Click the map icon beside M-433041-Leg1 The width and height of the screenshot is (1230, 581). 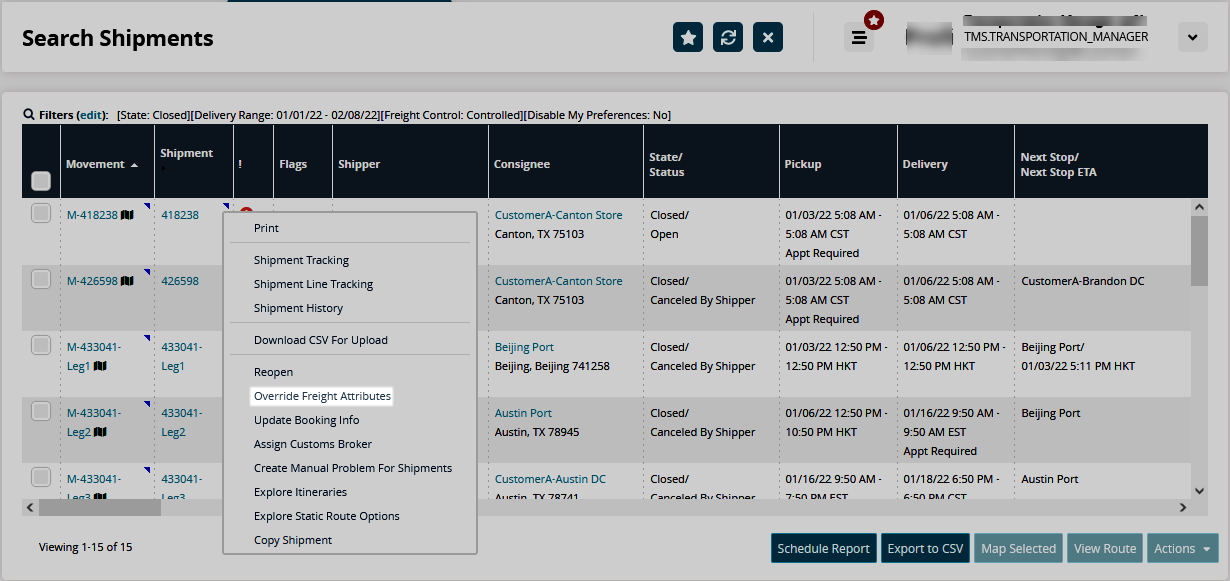click(100, 366)
